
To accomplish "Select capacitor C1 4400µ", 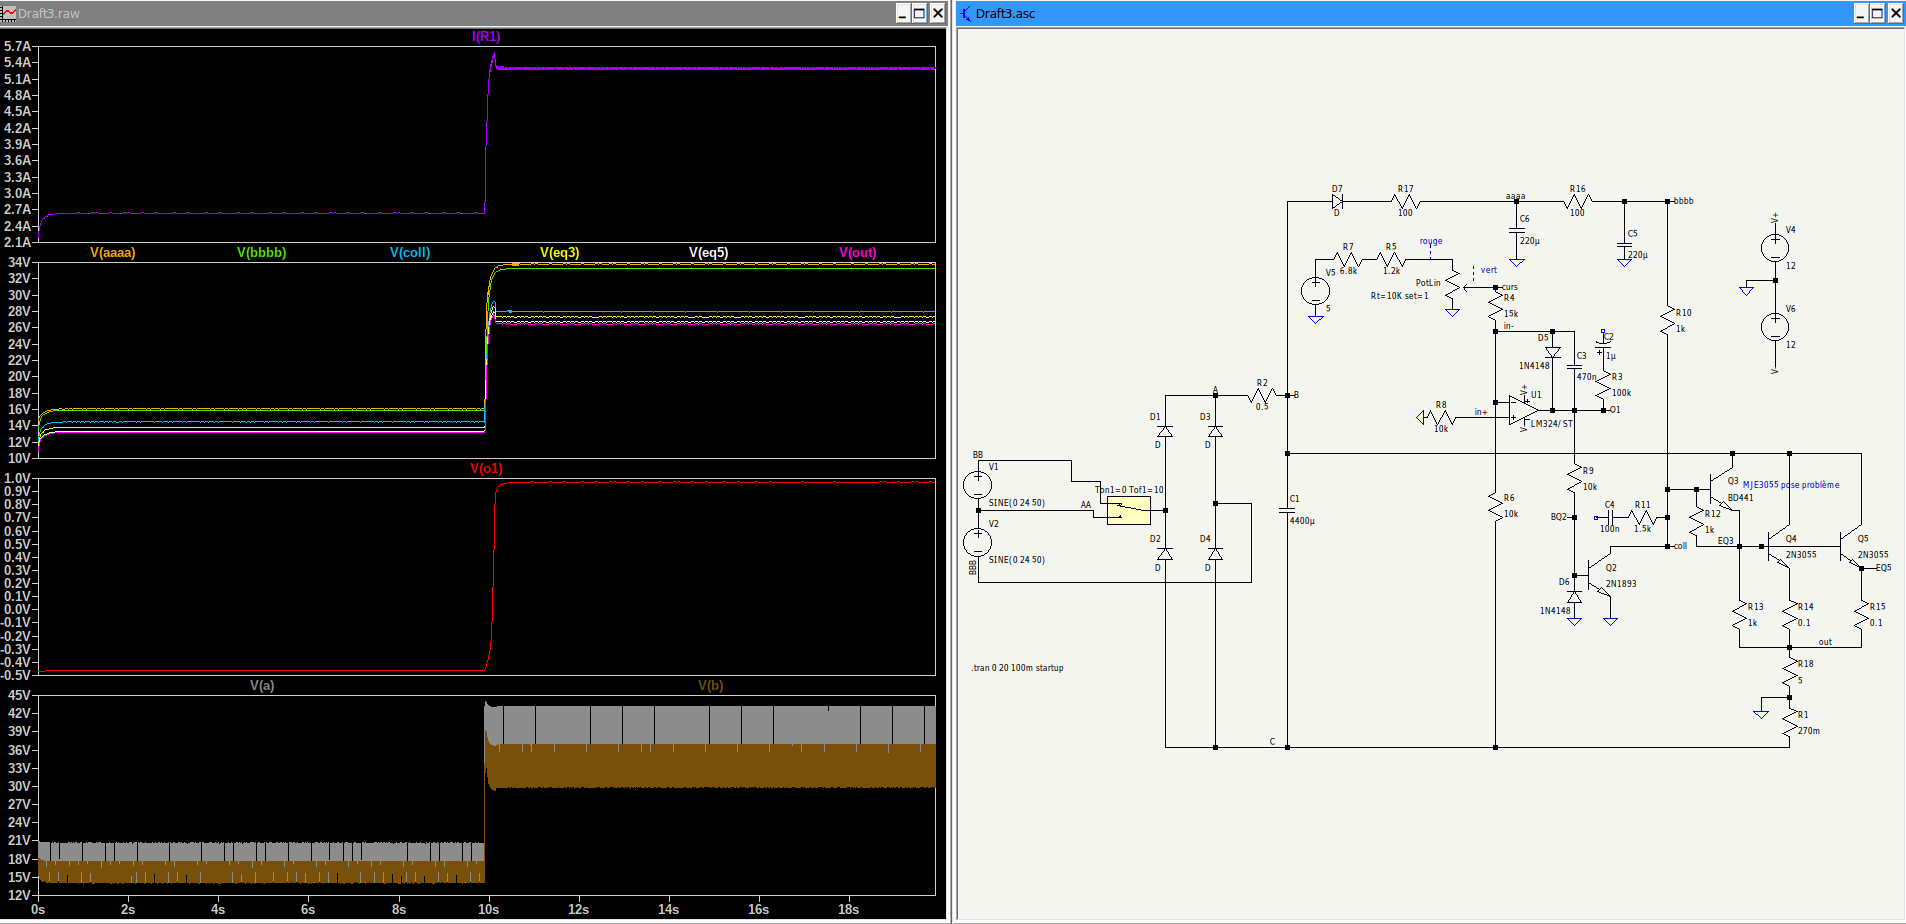I will 1287,510.
